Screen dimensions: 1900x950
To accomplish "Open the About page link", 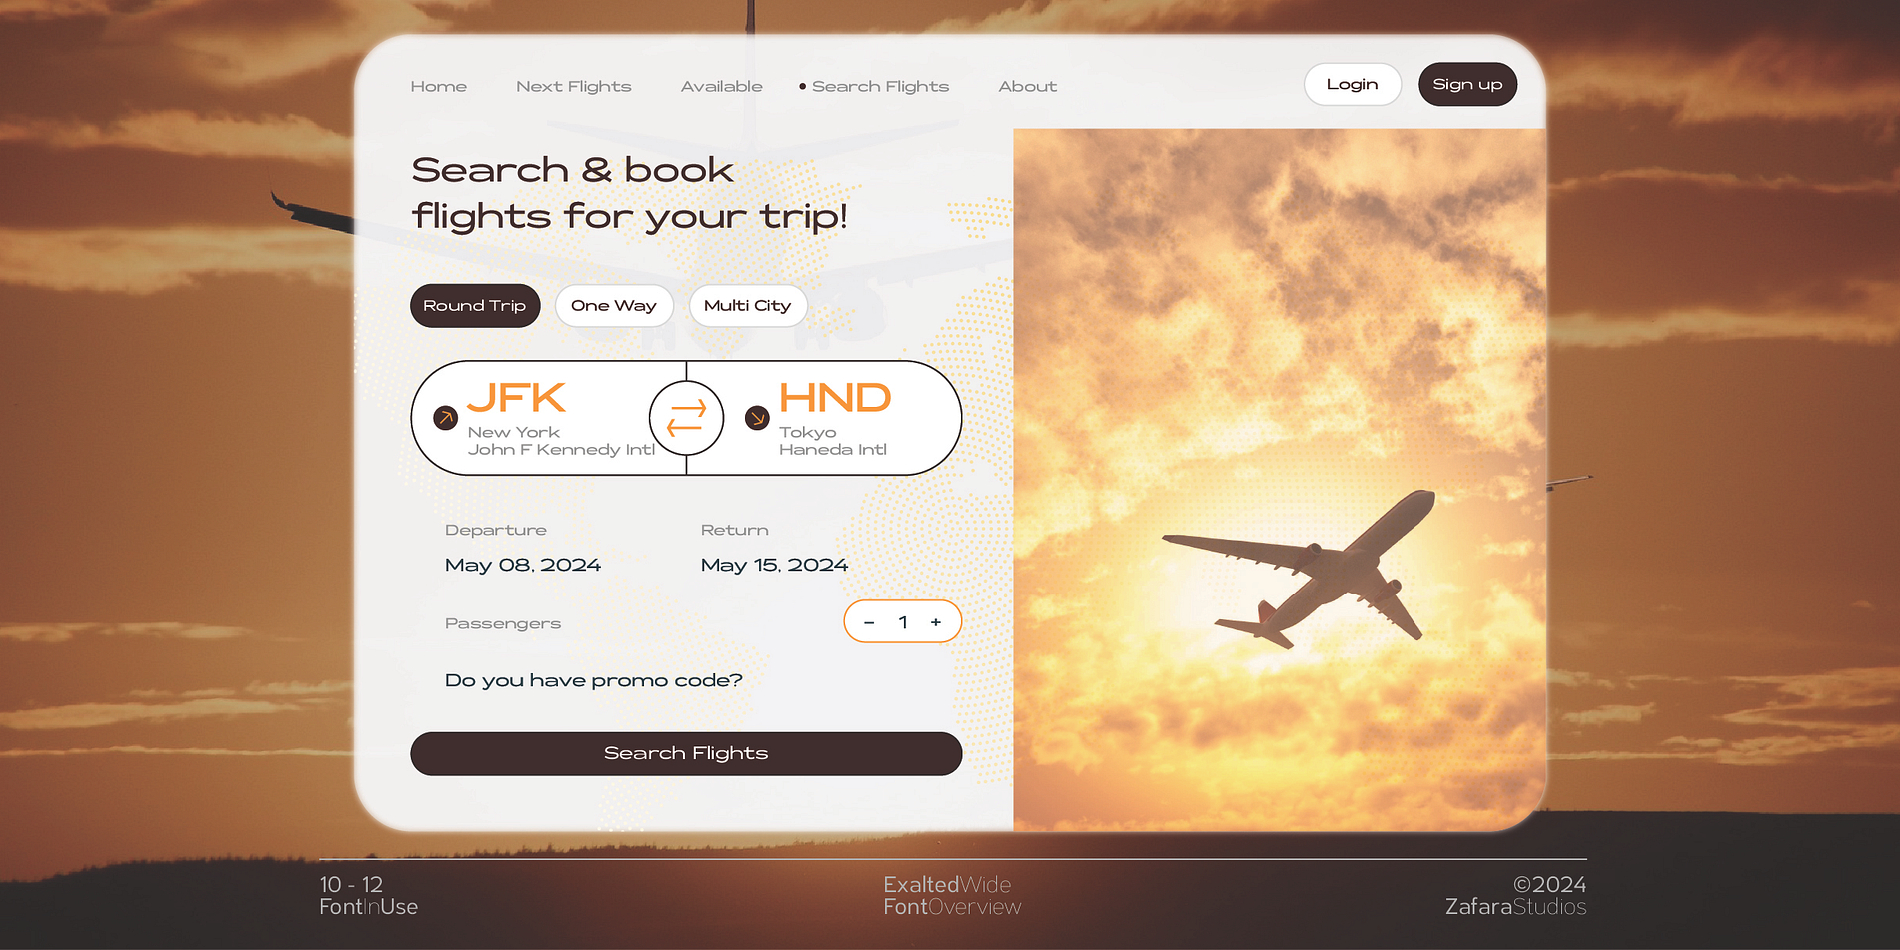I will (x=1028, y=87).
